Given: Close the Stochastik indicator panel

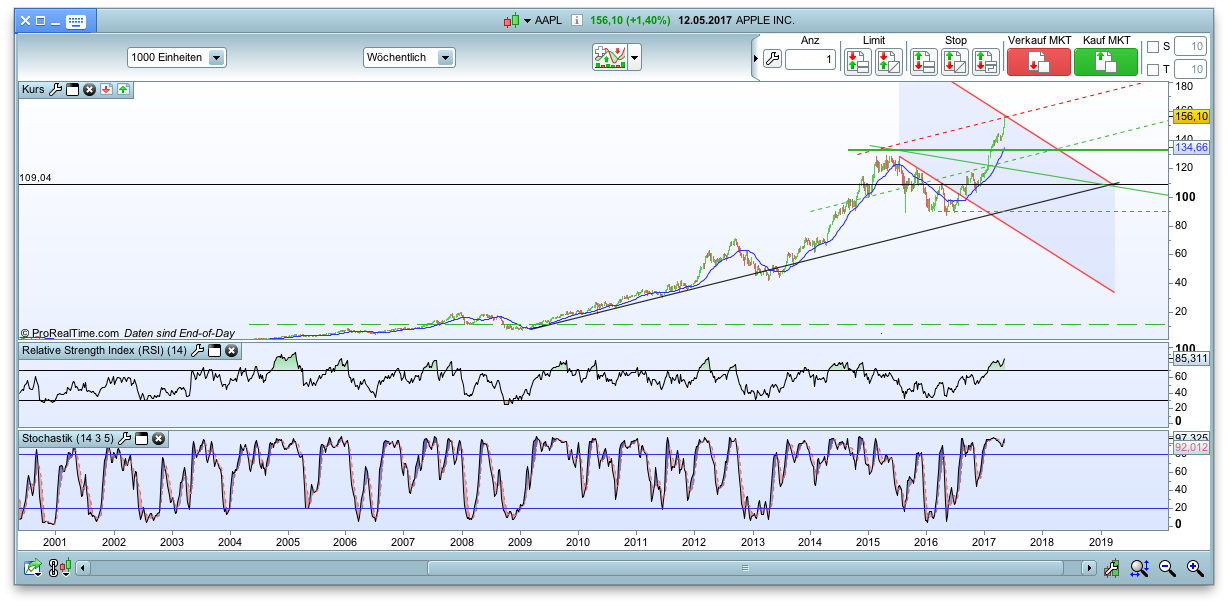Looking at the screenshot, I should (158, 438).
